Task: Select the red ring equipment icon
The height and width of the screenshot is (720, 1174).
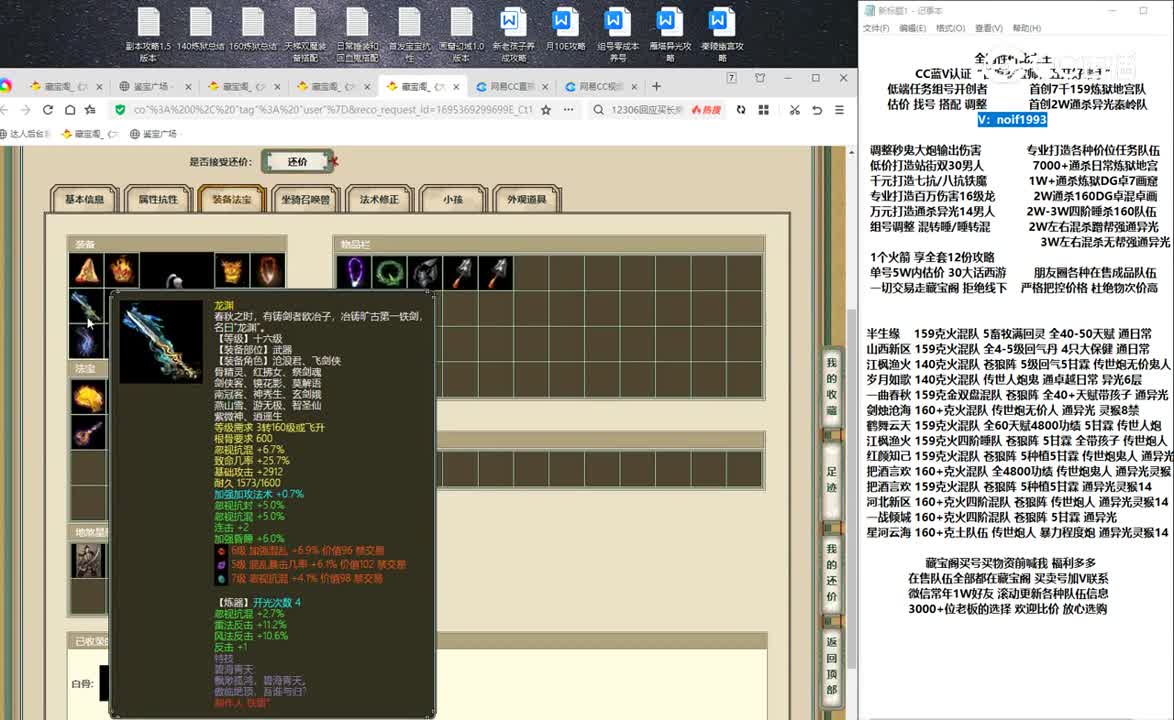Action: tap(267, 270)
